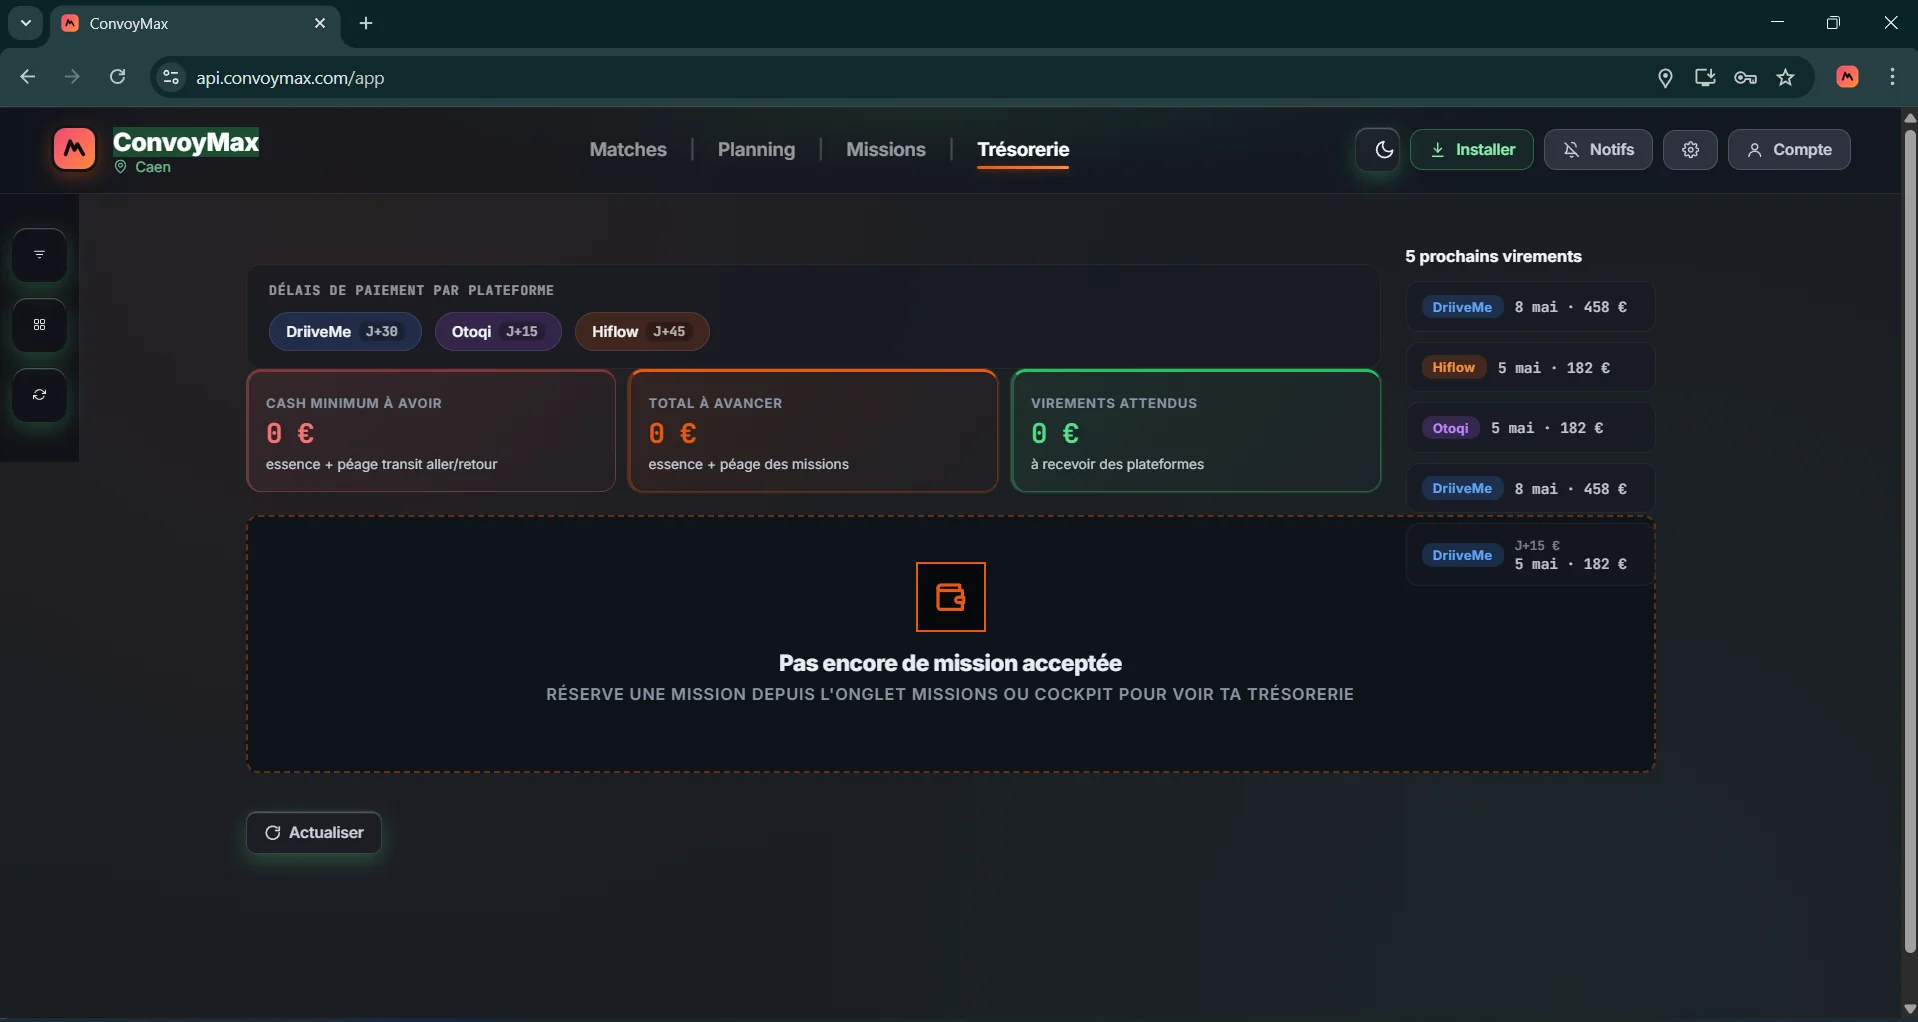The image size is (1918, 1022).
Task: Click the Actualiser button
Action: point(314,833)
